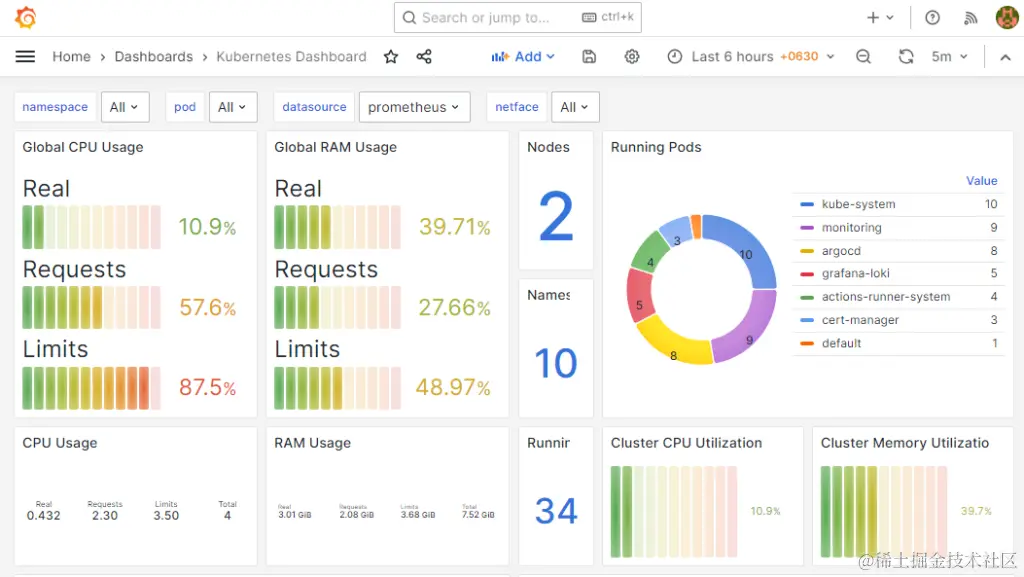This screenshot has width=1024, height=577.
Task: Share the Kubernetes Dashboard via share icon
Action: [x=424, y=57]
